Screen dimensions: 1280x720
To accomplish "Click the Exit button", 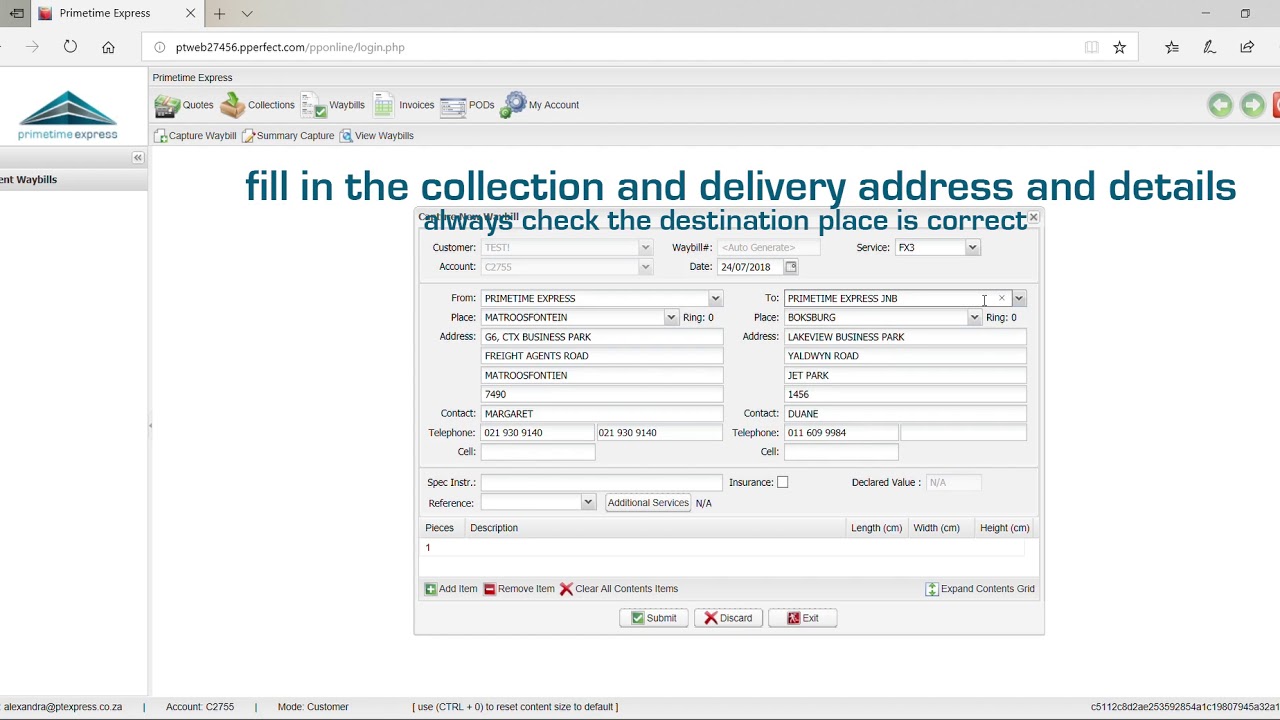I will tap(803, 618).
